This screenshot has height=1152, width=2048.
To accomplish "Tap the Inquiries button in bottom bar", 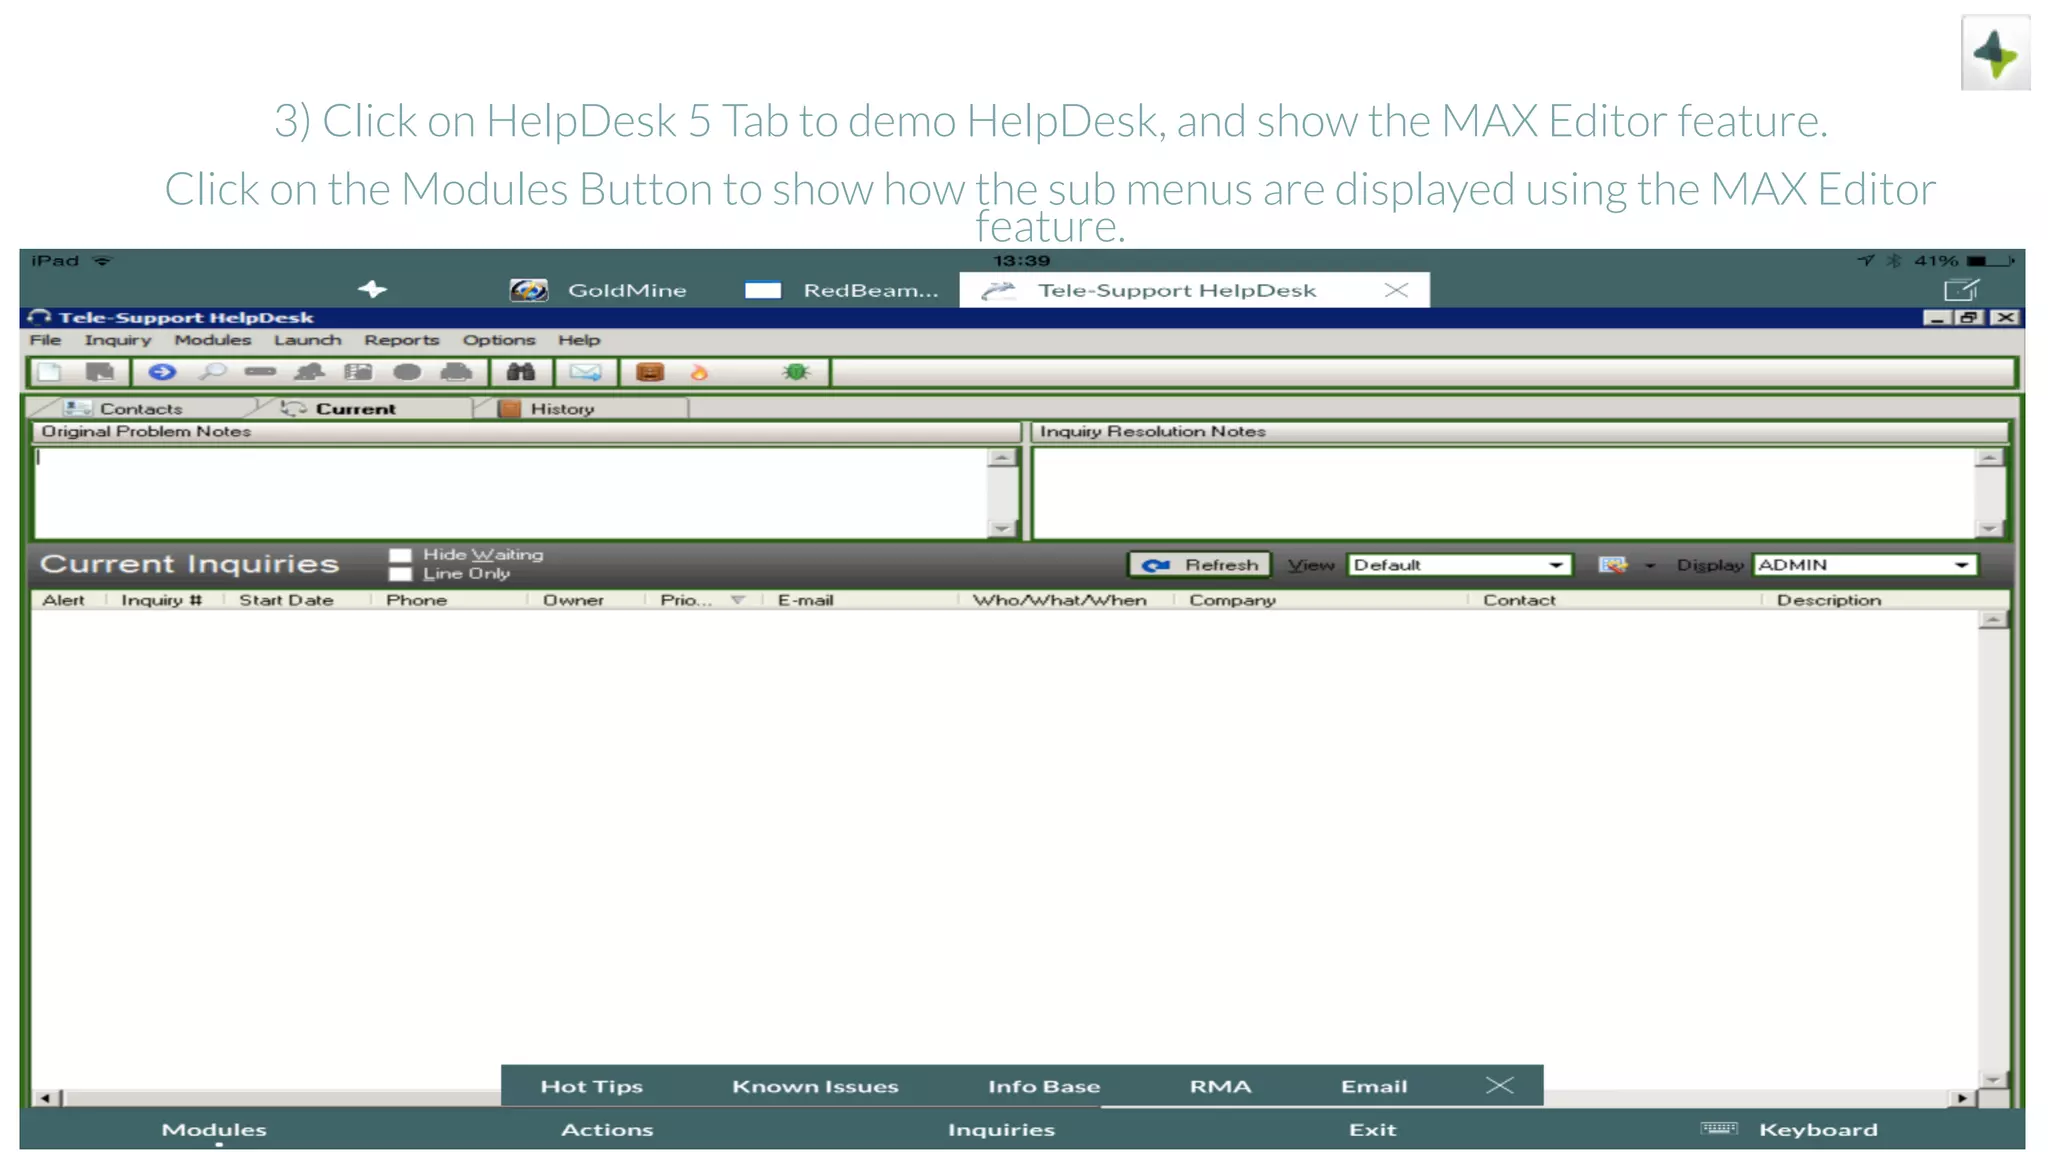I will pyautogui.click(x=1001, y=1129).
